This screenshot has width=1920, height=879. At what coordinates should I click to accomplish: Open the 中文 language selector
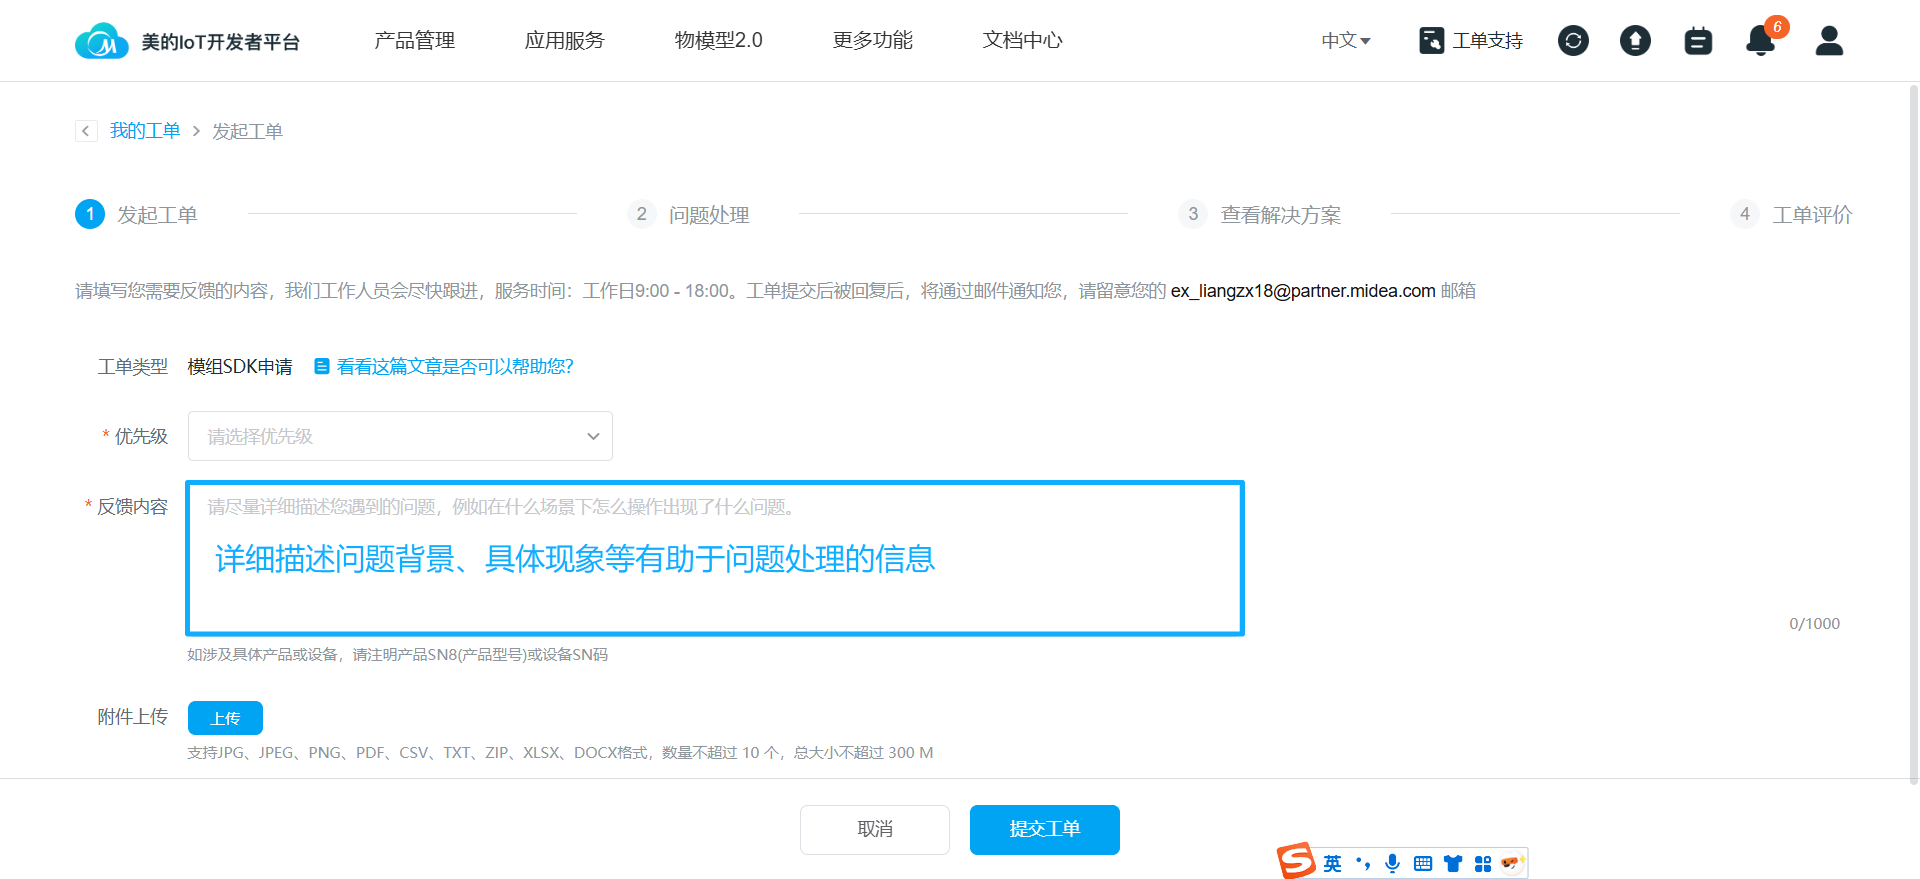(1345, 41)
